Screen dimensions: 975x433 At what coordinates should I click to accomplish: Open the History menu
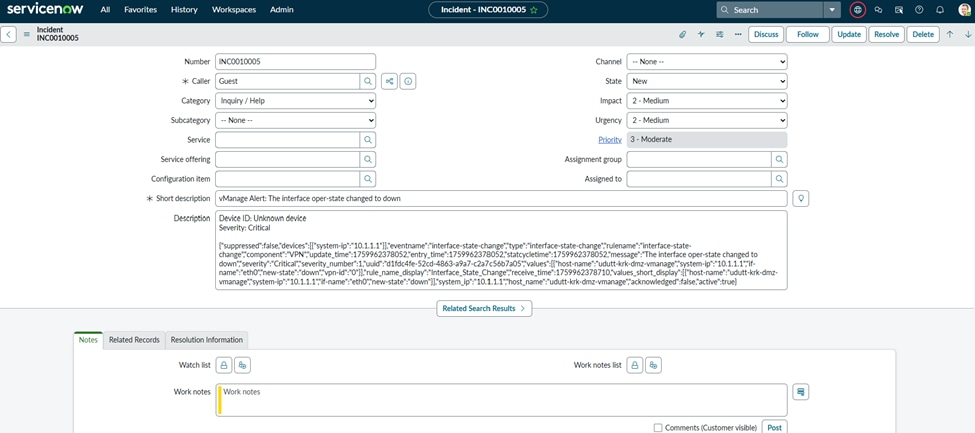pyautogui.click(x=184, y=10)
